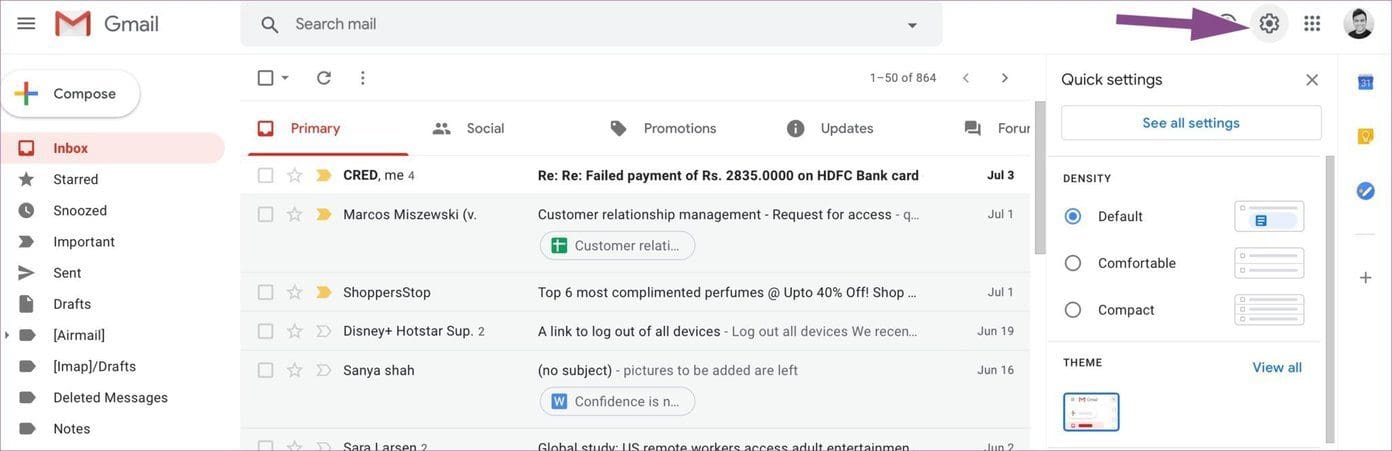Switch to the Primary tab

tap(328, 128)
